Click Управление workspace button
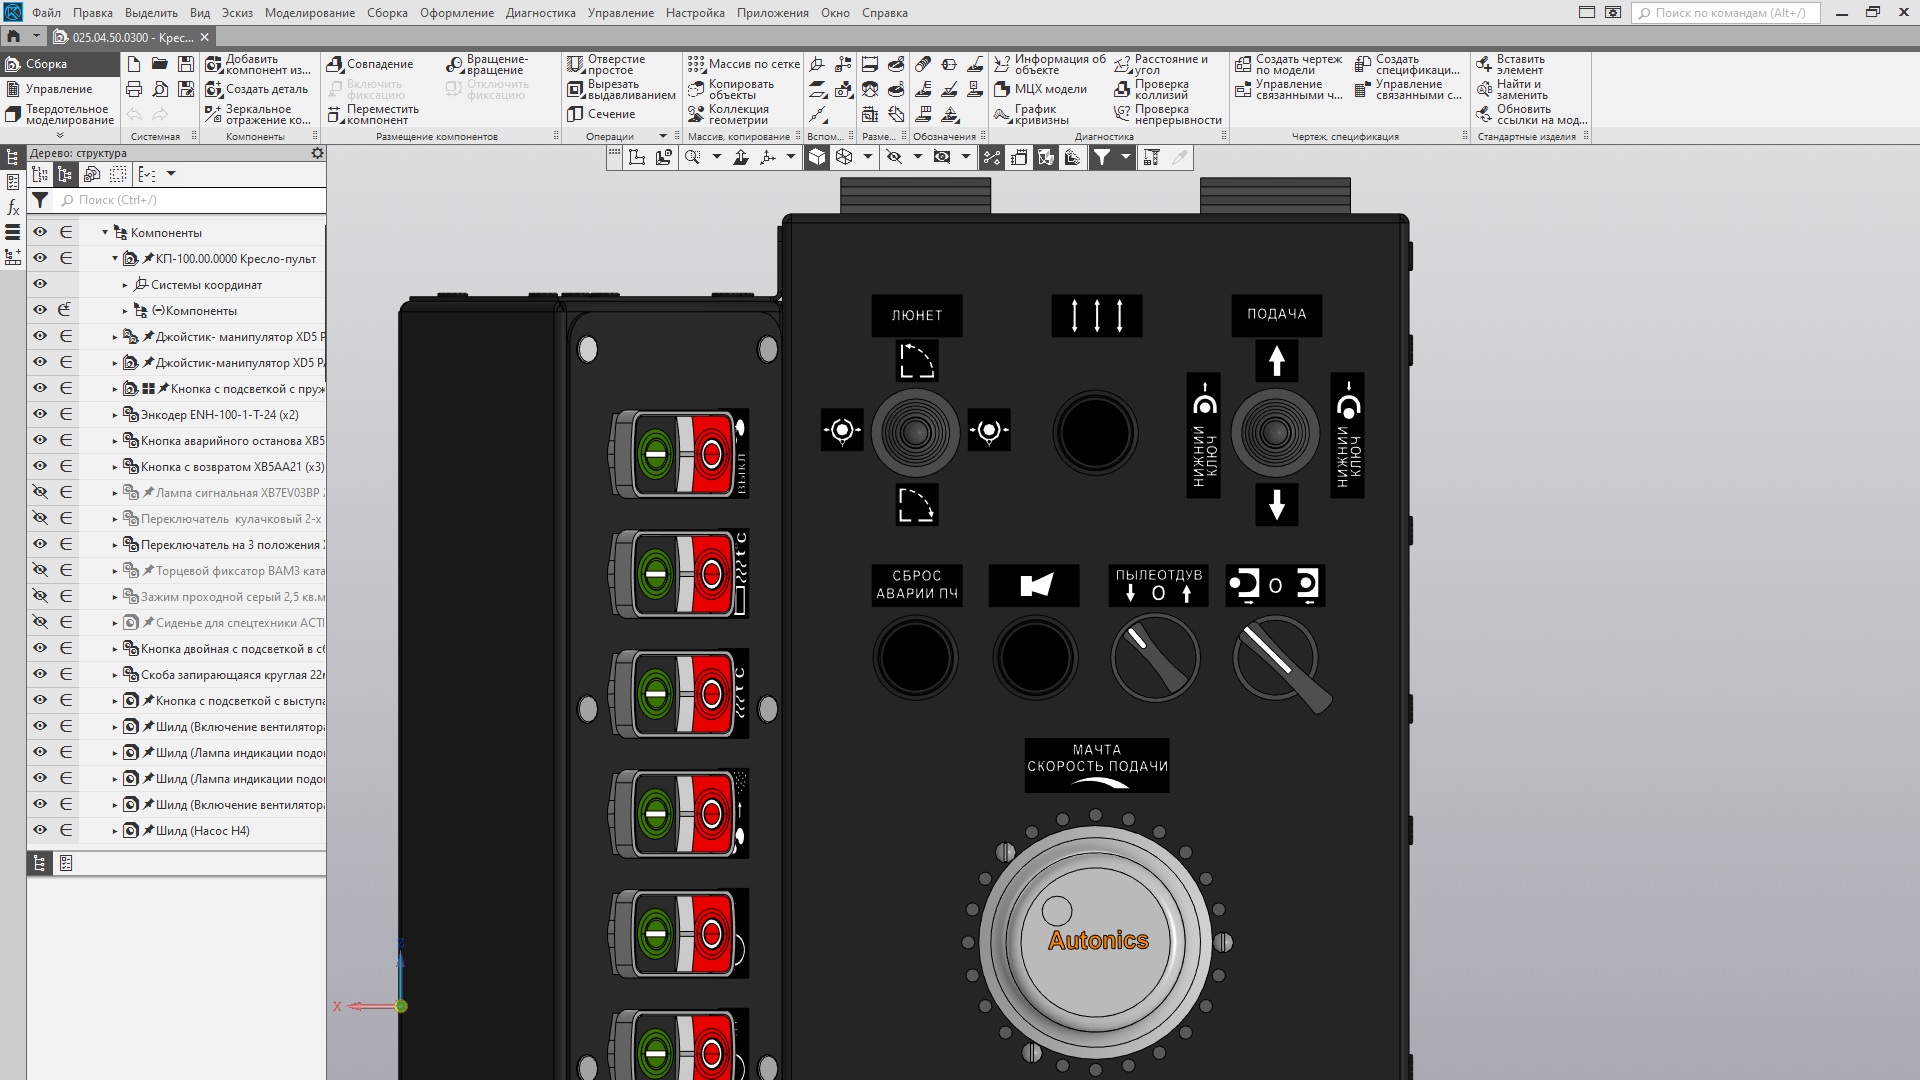 tap(58, 89)
